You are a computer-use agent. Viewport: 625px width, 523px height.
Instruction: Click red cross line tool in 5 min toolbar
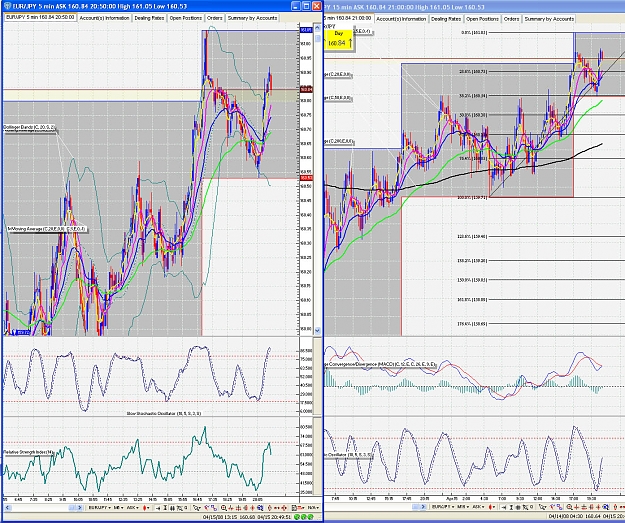point(252,508)
